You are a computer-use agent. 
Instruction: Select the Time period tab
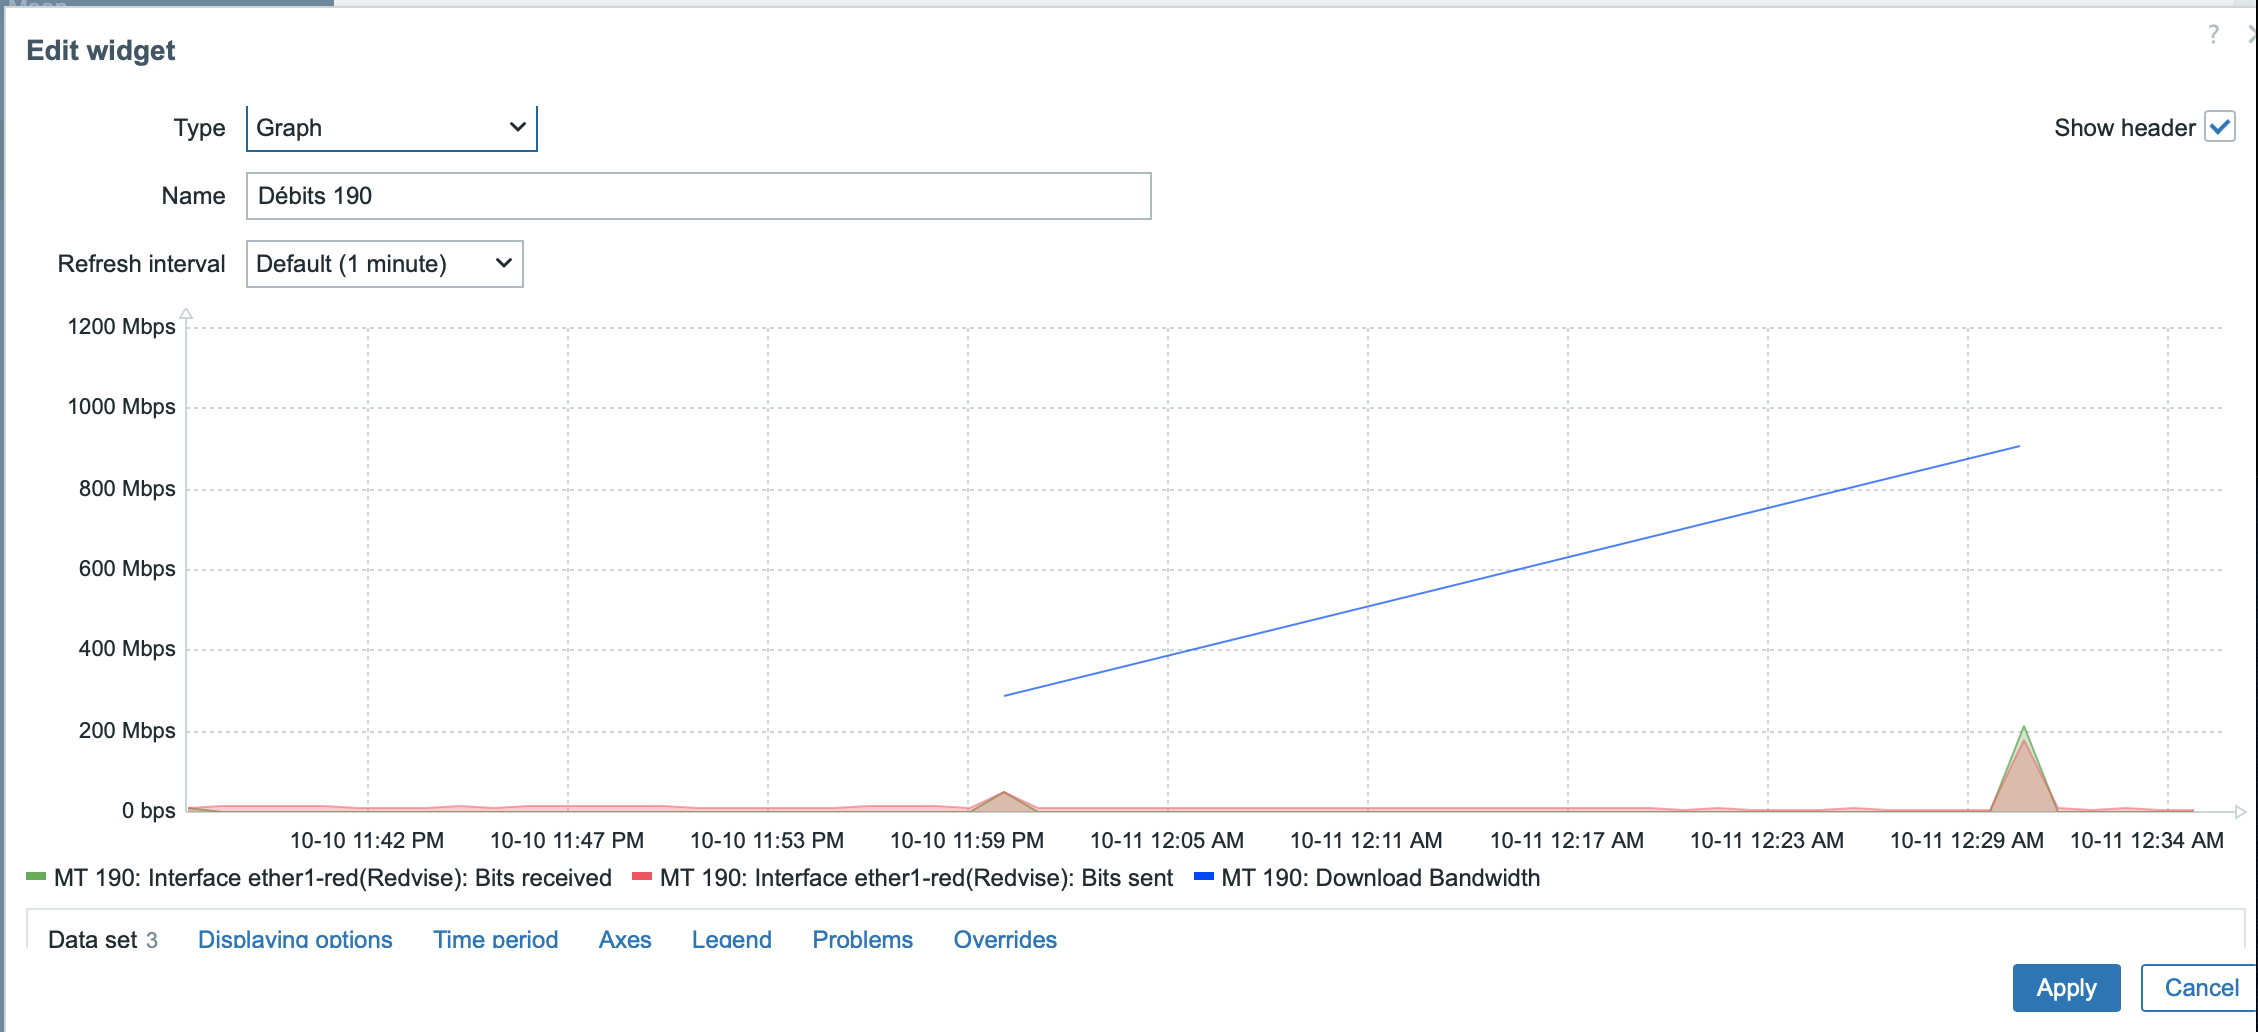[x=495, y=939]
